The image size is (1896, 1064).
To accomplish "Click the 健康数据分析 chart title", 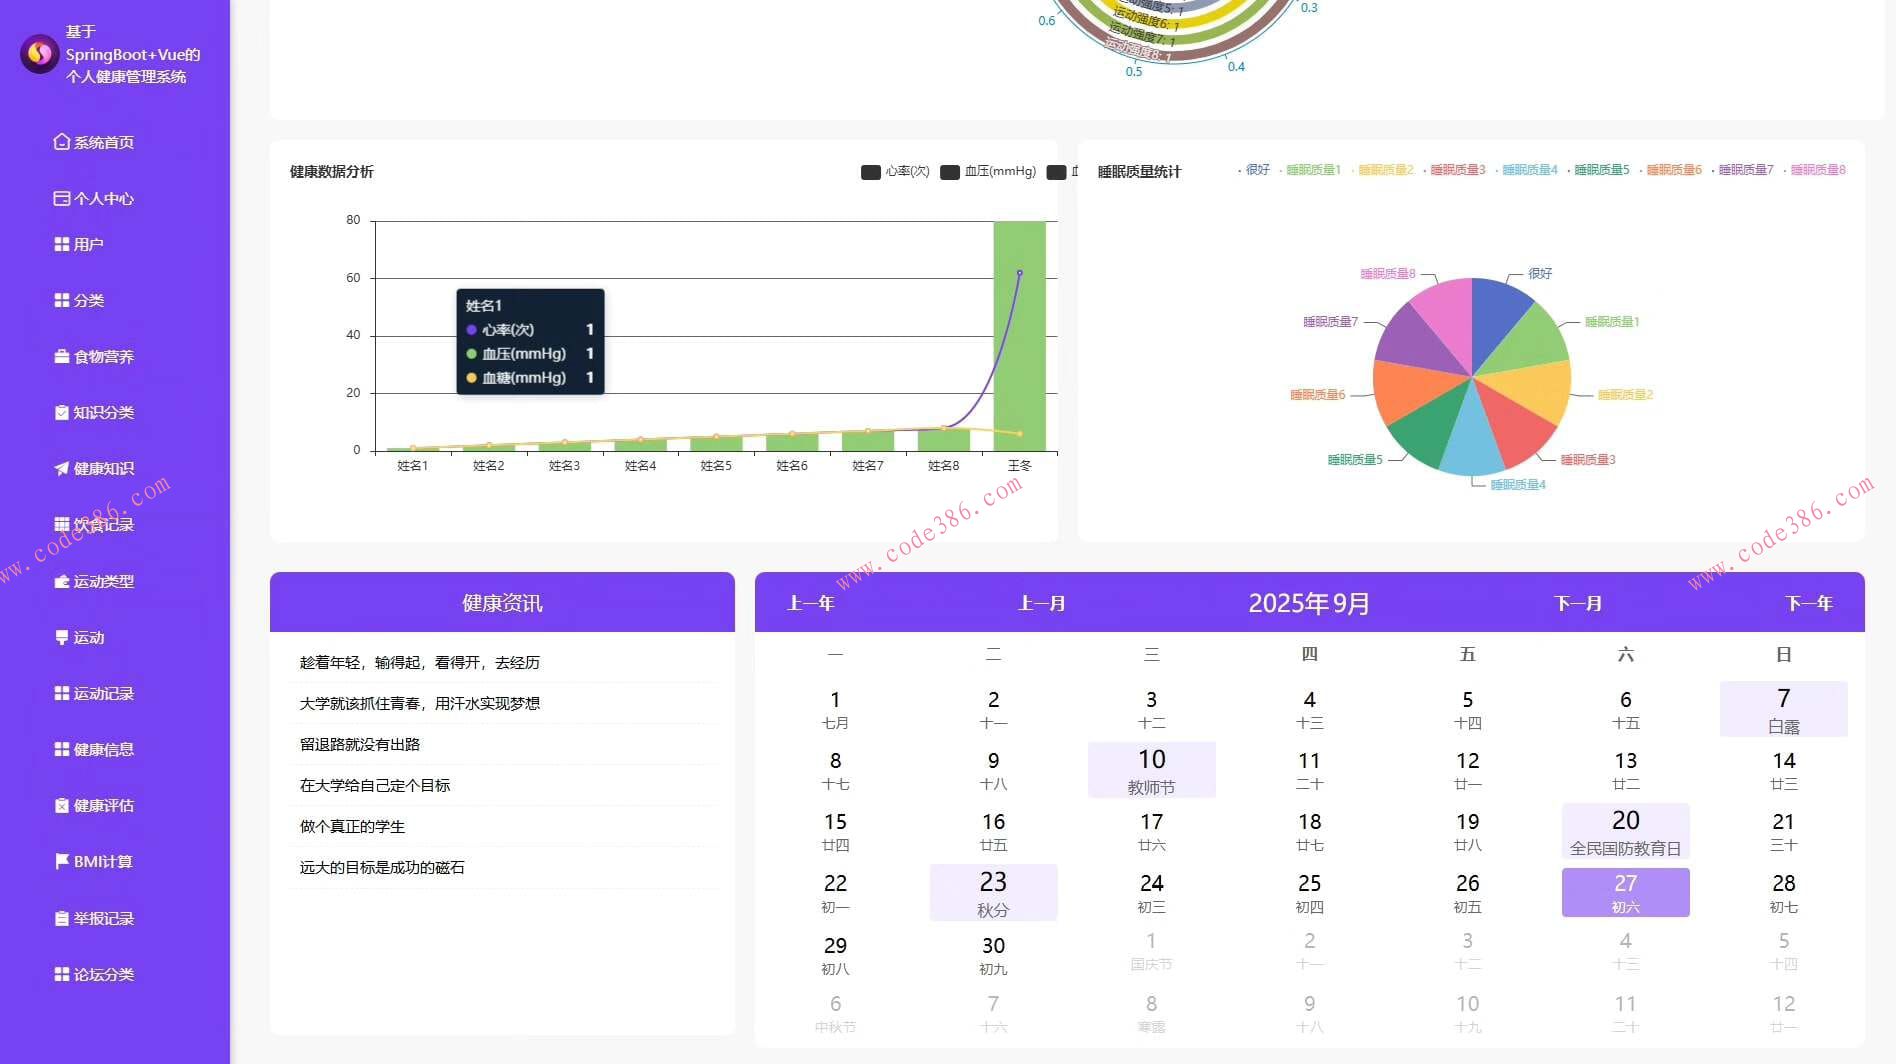I will click(332, 172).
